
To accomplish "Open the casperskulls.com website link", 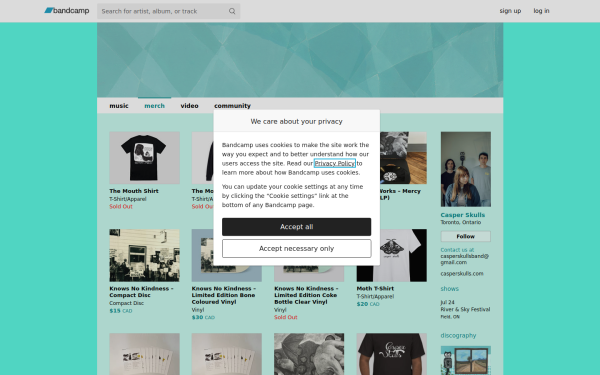I will tap(462, 274).
